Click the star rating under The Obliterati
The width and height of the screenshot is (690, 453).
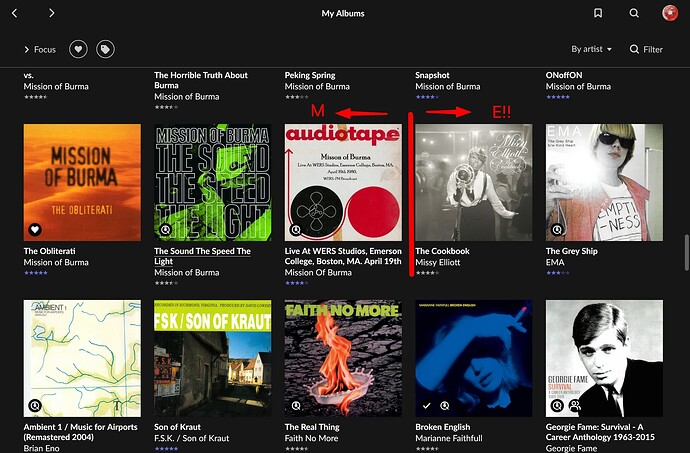point(36,273)
